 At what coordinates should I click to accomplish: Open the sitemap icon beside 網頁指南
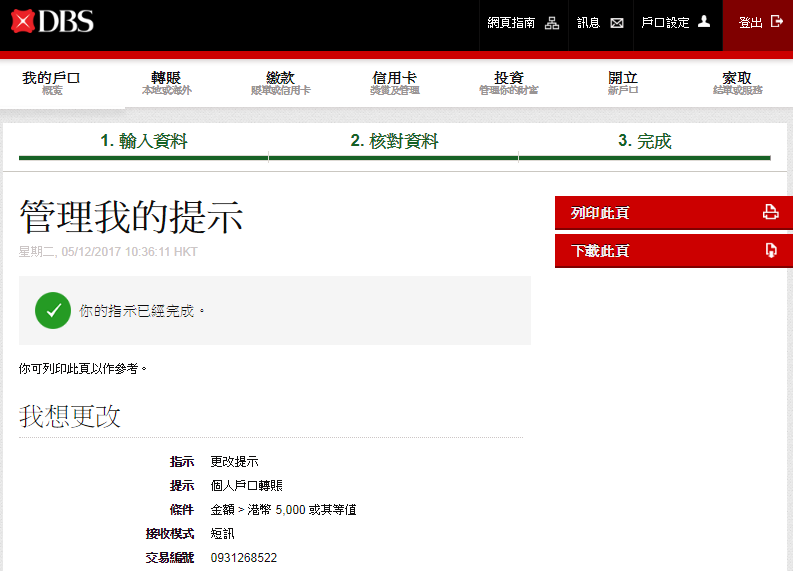point(552,23)
